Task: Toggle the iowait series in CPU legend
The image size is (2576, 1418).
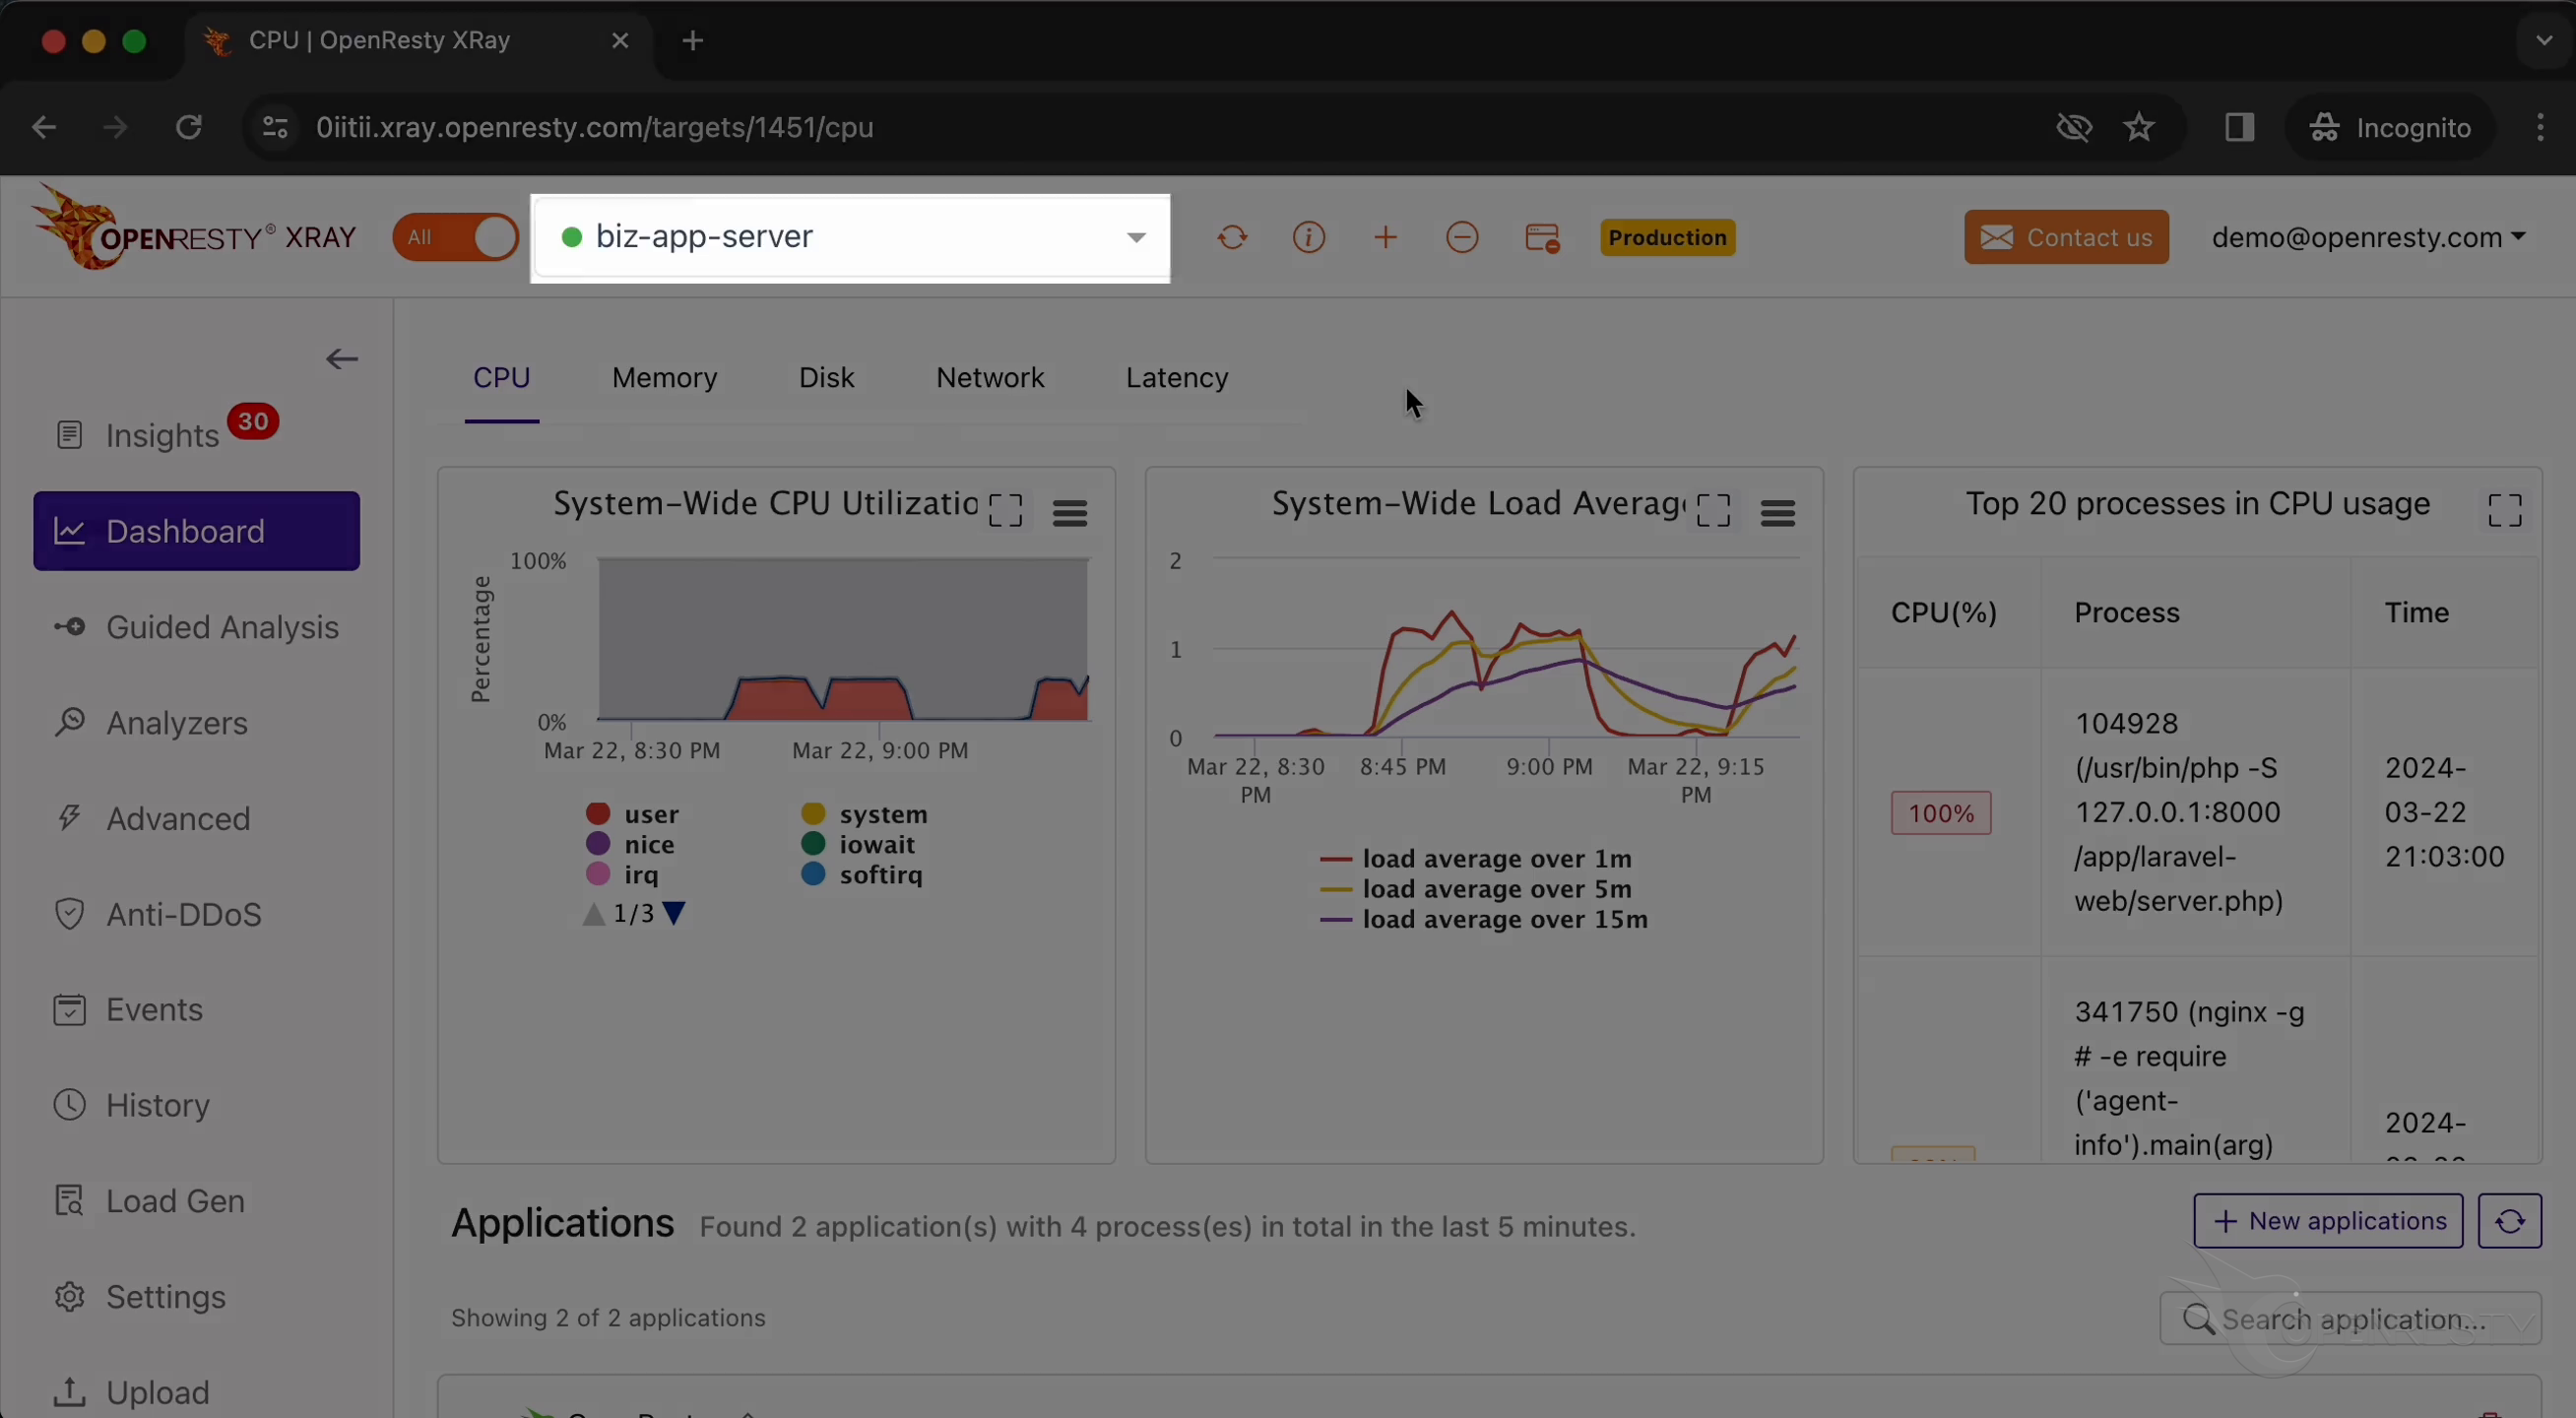Action: pos(858,844)
